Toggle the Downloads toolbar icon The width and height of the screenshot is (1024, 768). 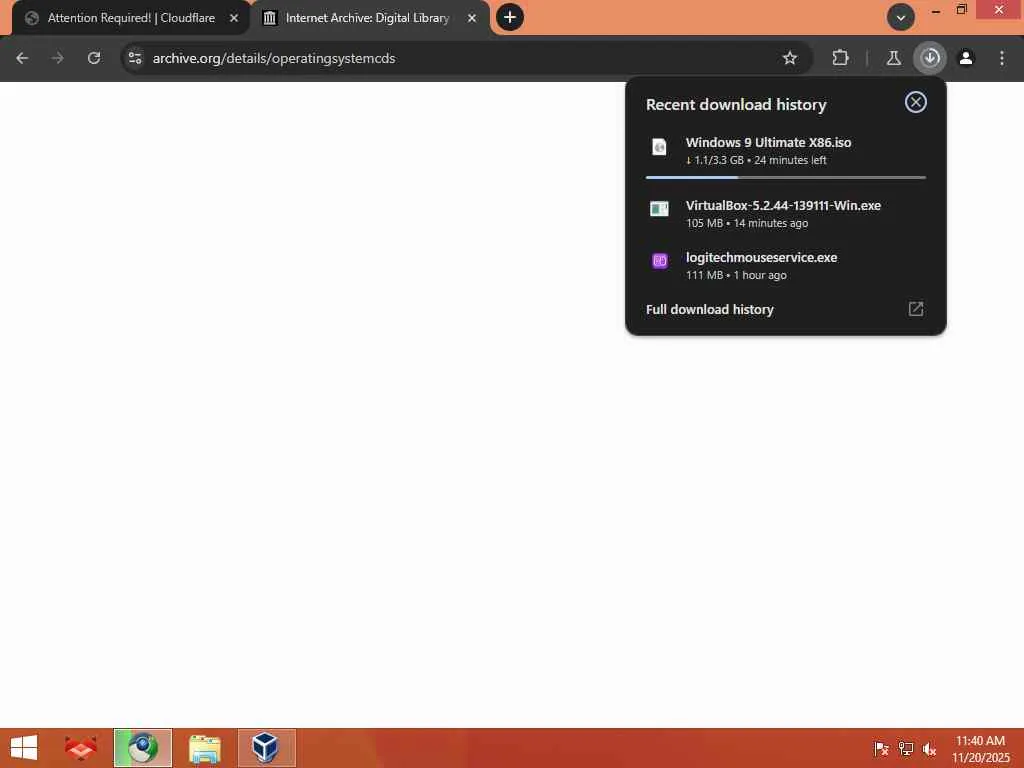click(x=930, y=58)
